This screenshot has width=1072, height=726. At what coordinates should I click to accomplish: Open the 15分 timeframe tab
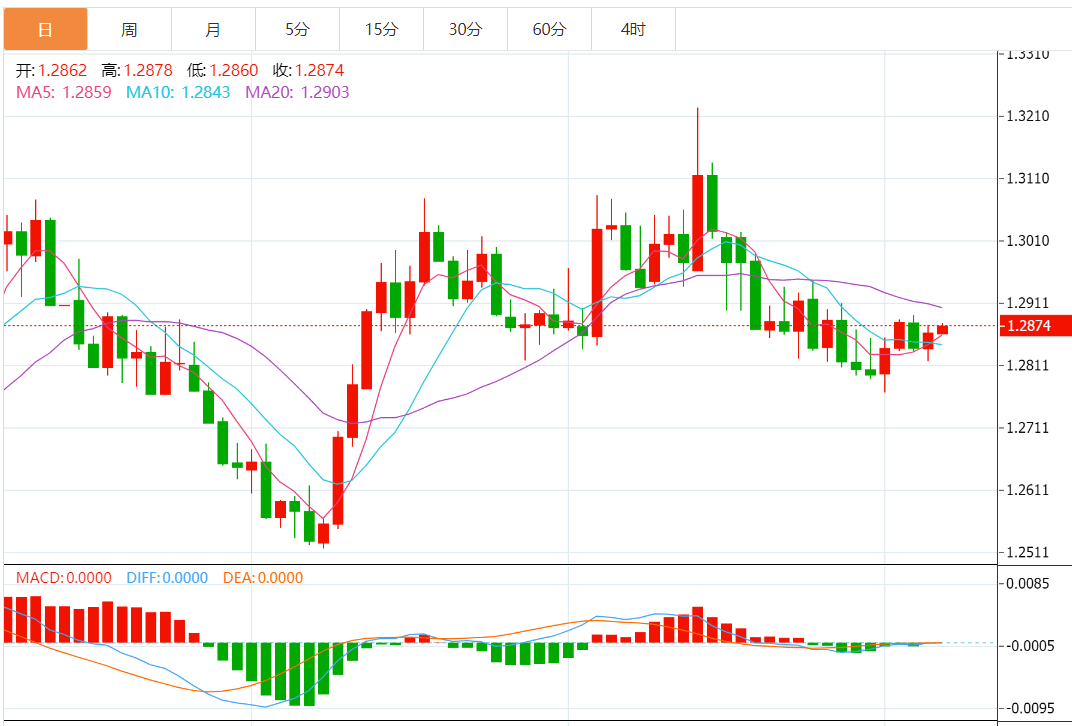[x=381, y=29]
